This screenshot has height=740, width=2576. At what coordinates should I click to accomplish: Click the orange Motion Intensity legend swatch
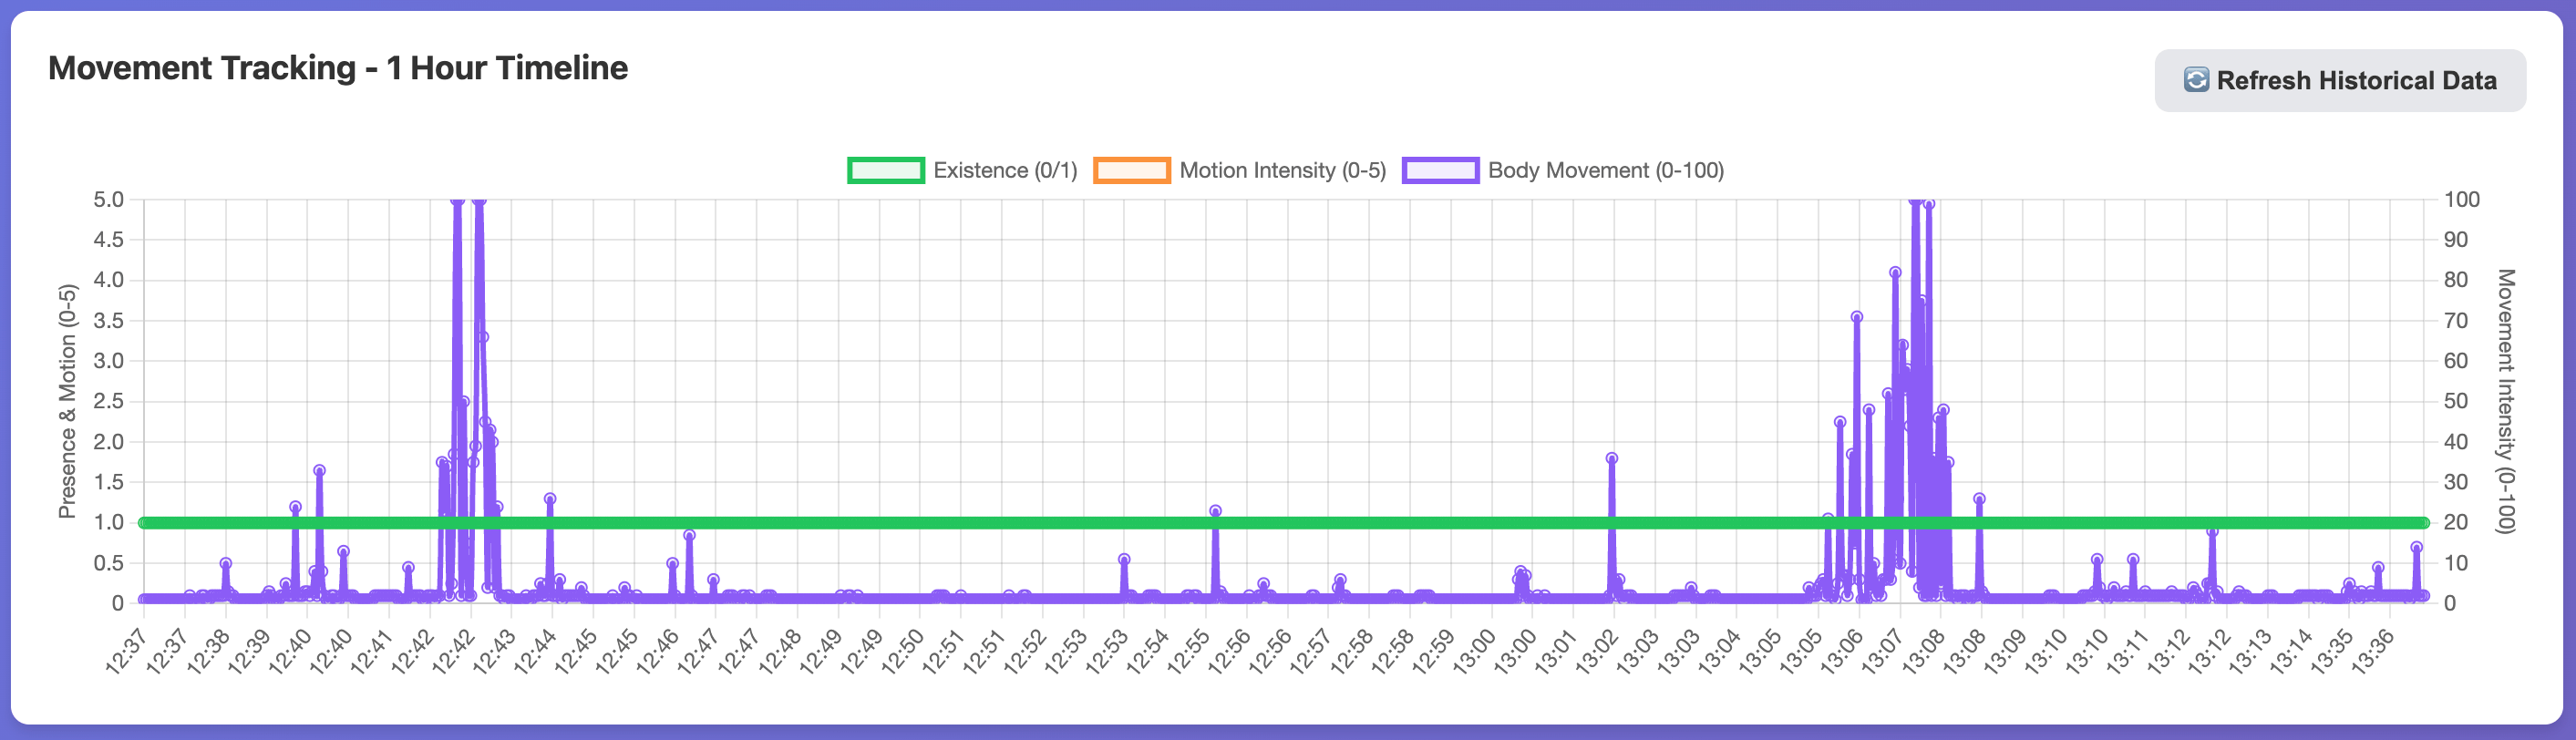click(x=1131, y=170)
